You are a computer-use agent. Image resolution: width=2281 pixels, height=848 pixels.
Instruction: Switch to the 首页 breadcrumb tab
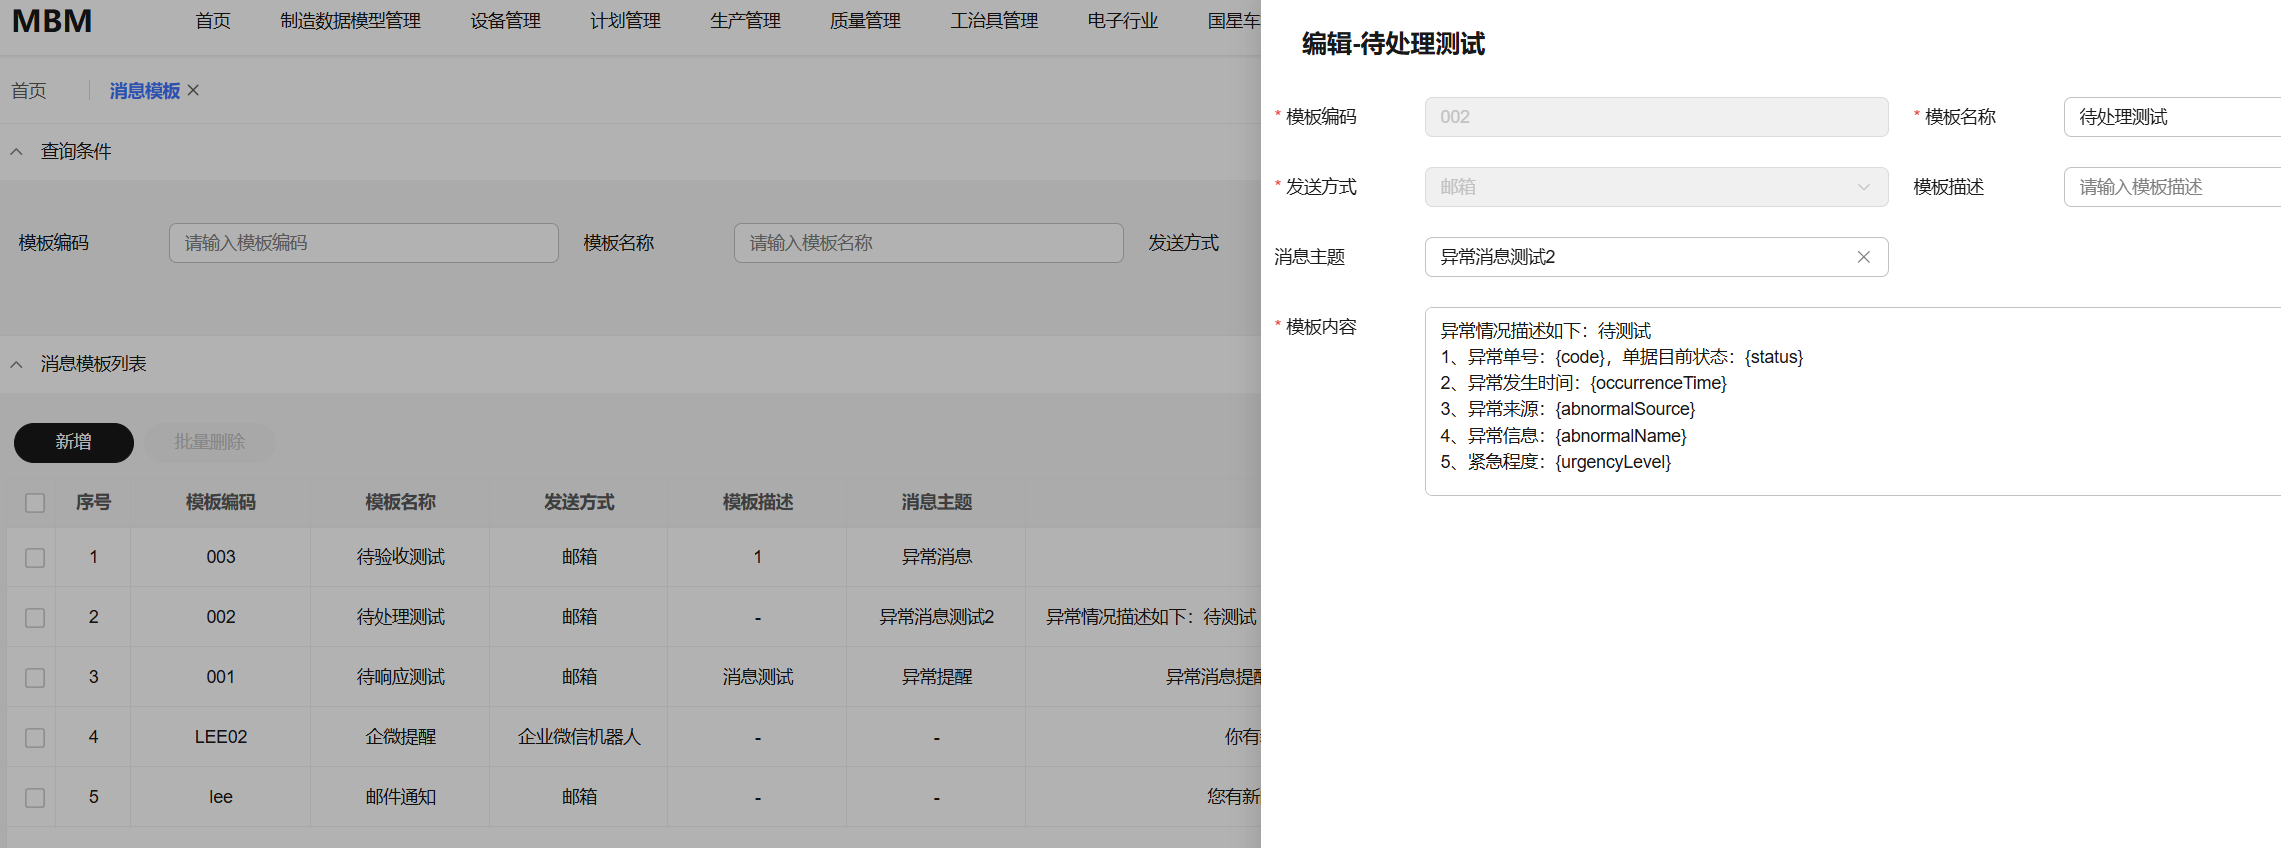29,91
